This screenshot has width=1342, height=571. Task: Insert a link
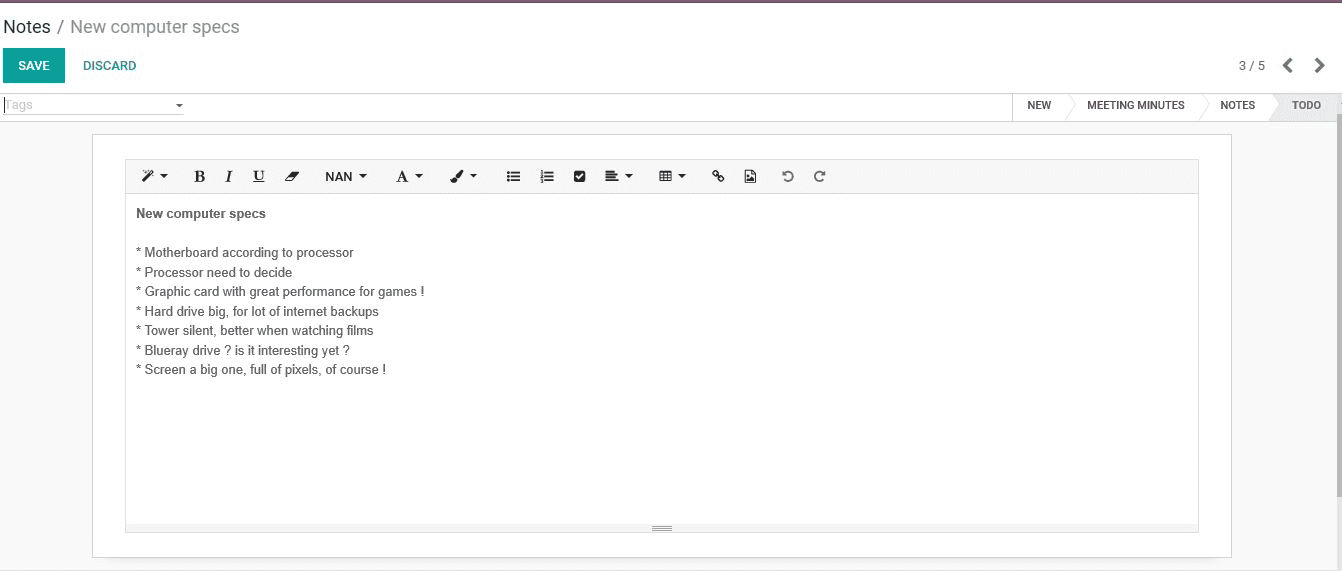pos(718,177)
